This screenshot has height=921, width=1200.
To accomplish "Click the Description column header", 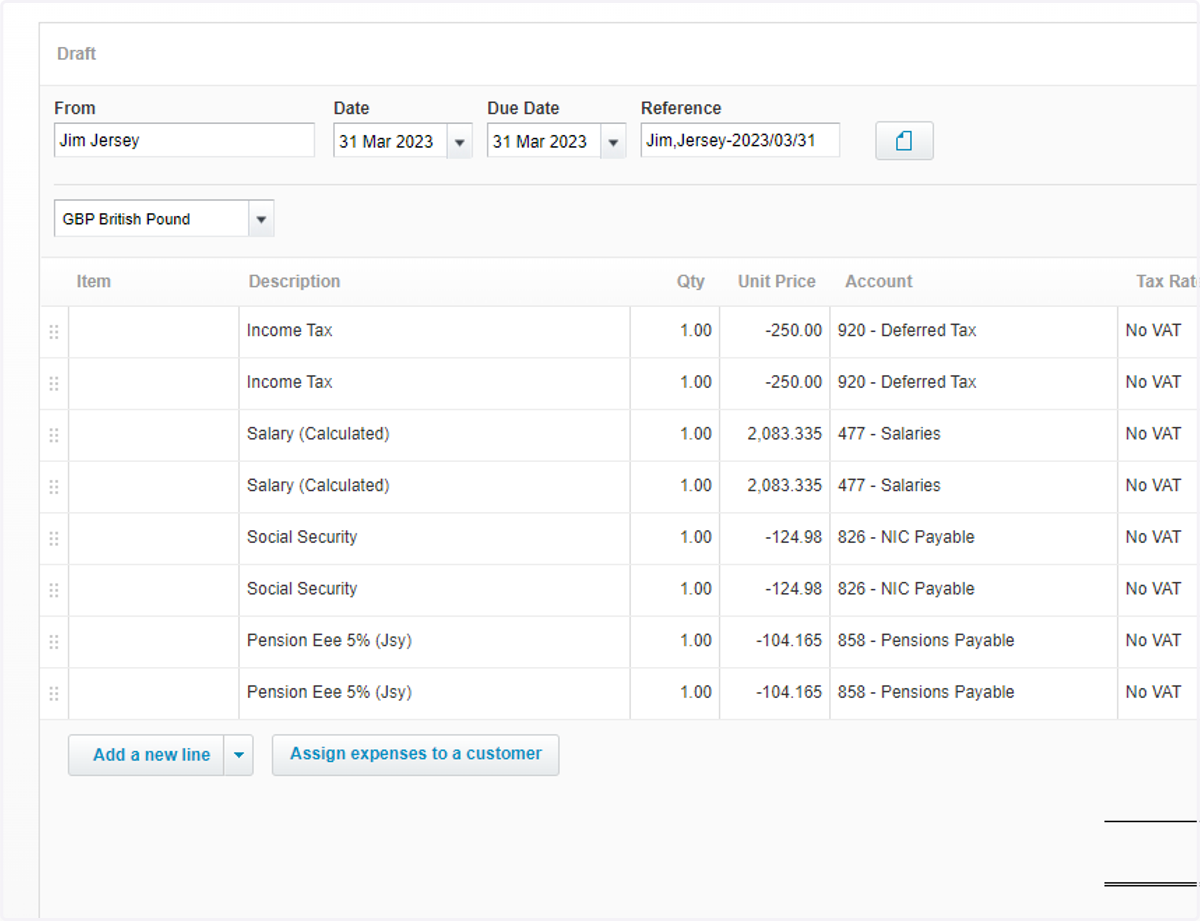I will tap(294, 281).
